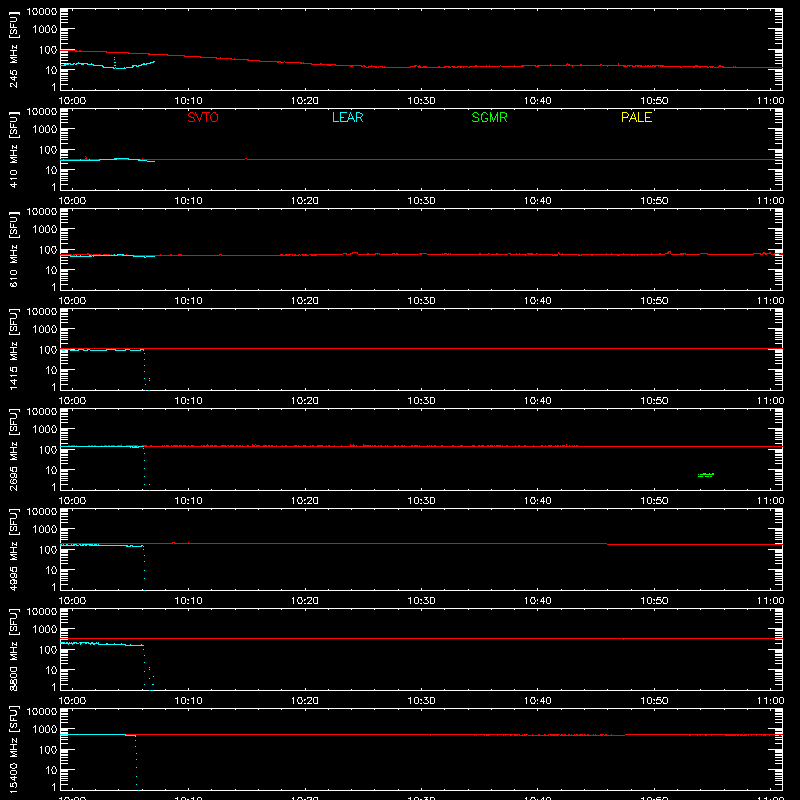
Task: Click 10:40 time tick below the 610 MHz panel
Action: click(537, 301)
